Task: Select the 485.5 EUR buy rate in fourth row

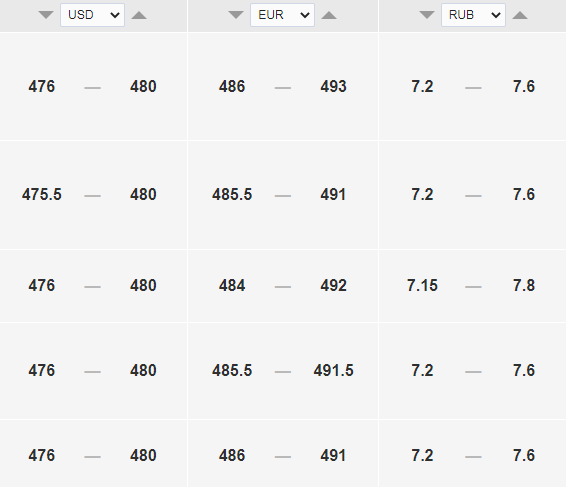Action: tap(232, 370)
